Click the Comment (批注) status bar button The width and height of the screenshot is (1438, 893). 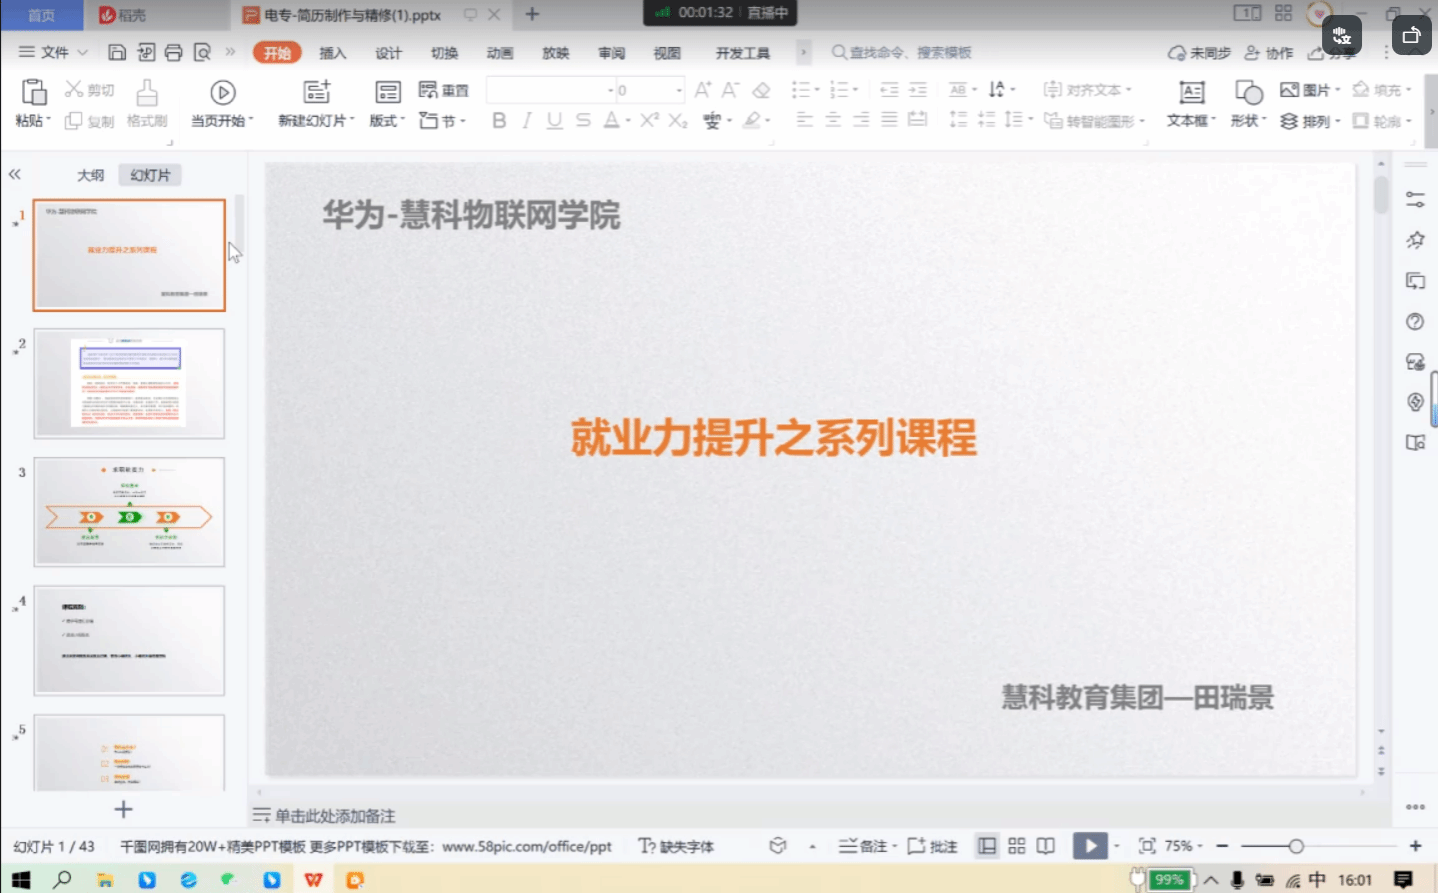point(932,847)
